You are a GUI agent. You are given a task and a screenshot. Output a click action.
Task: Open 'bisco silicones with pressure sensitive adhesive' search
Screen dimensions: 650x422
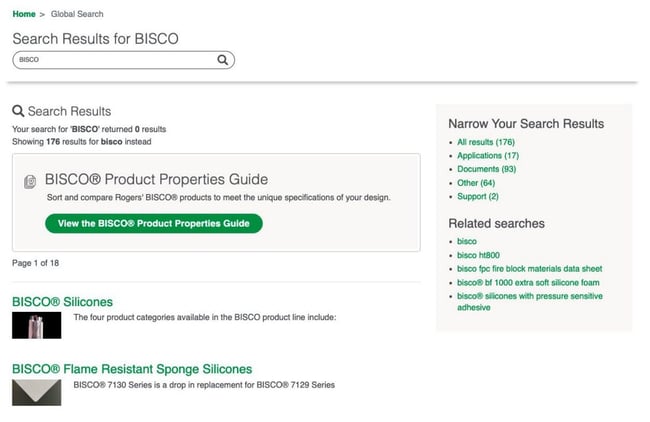pyautogui.click(x=530, y=302)
